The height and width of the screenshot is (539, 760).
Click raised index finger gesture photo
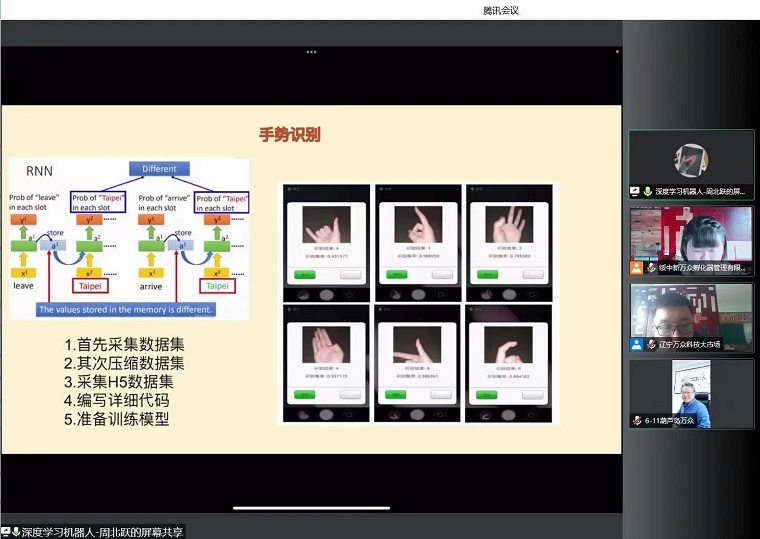click(x=418, y=224)
